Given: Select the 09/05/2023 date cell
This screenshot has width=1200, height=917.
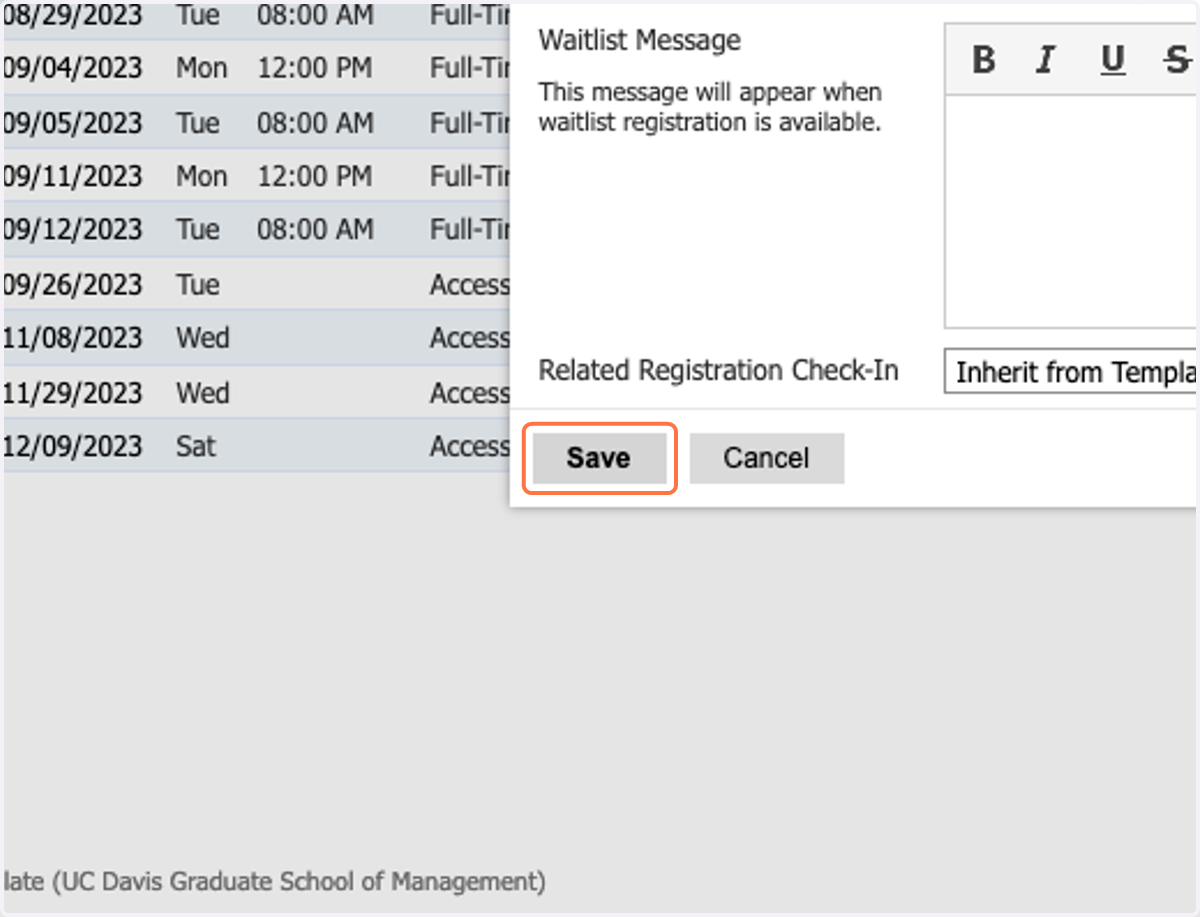Looking at the screenshot, I should pos(72,122).
